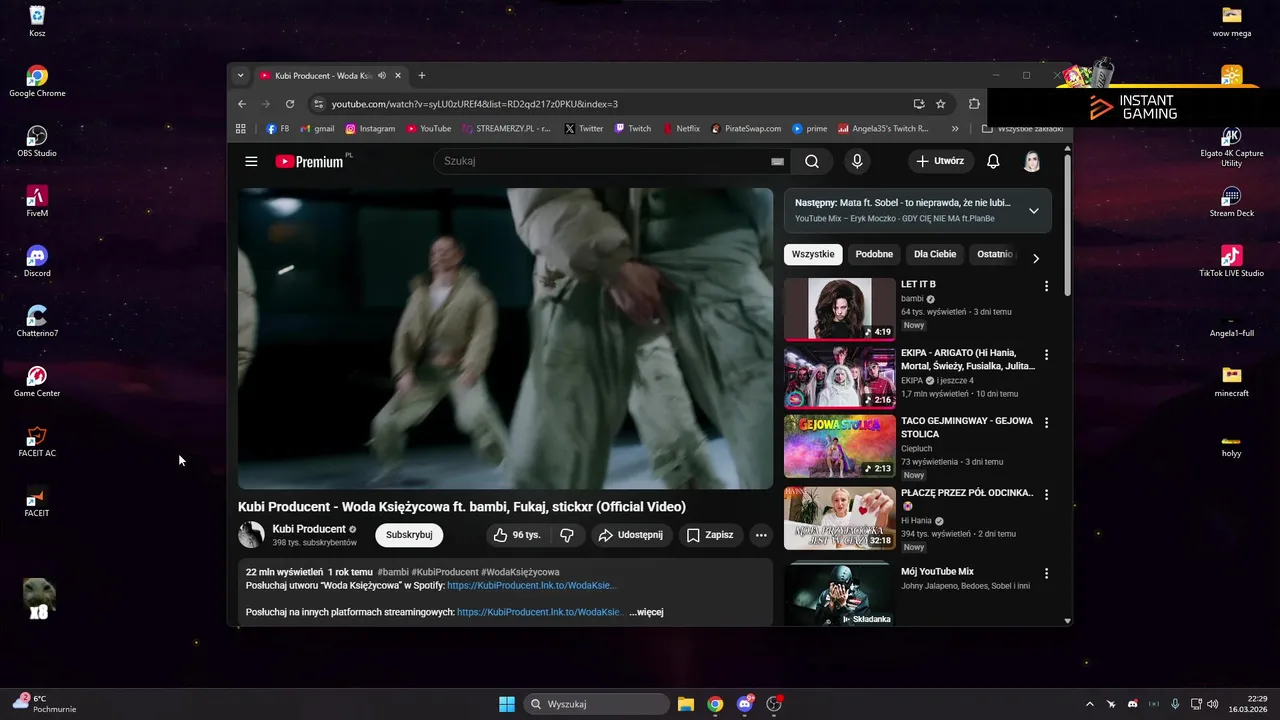The width and height of the screenshot is (1280, 720).
Task: Click the #bambi hashtag
Action: 393,572
